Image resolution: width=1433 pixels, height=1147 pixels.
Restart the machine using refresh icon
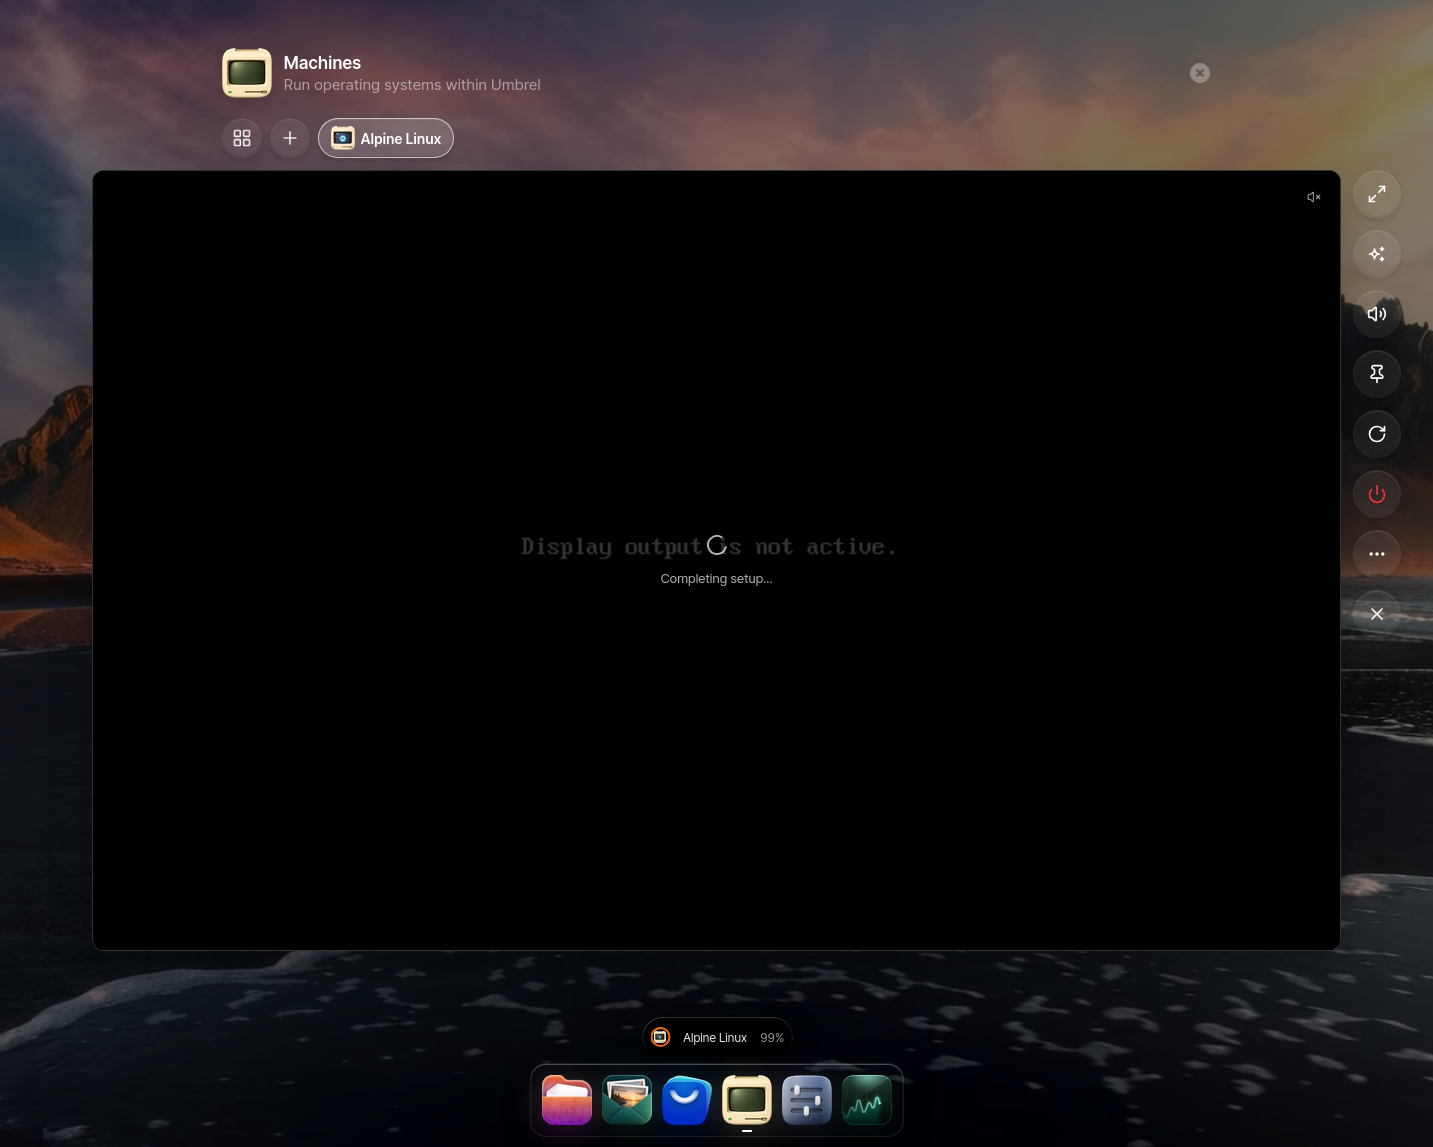click(x=1377, y=434)
